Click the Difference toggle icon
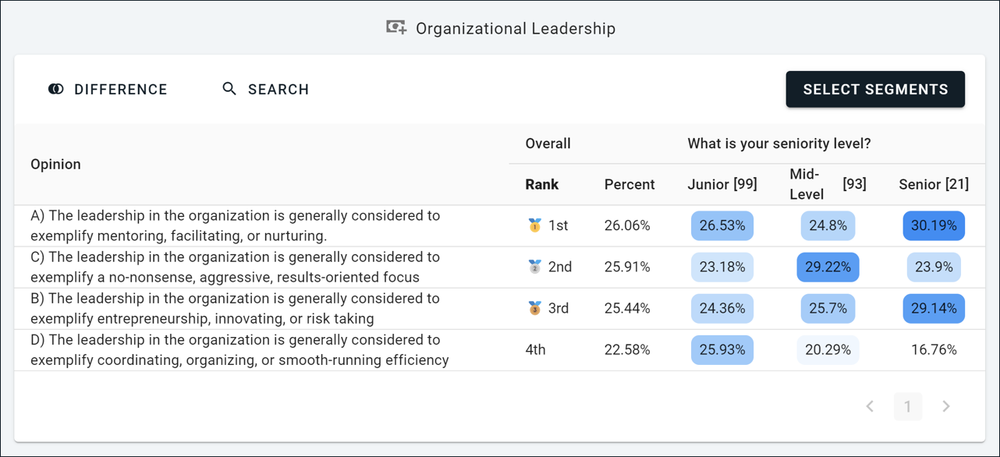Viewport: 1000px width, 457px height. click(x=56, y=90)
